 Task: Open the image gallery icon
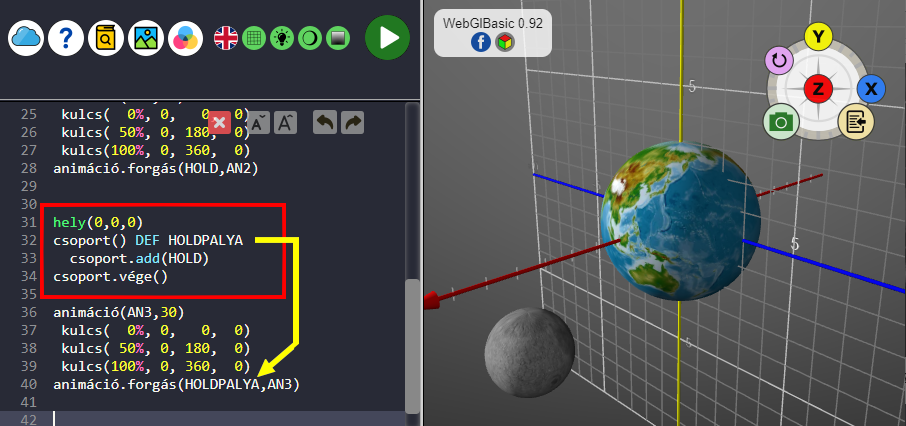point(146,38)
